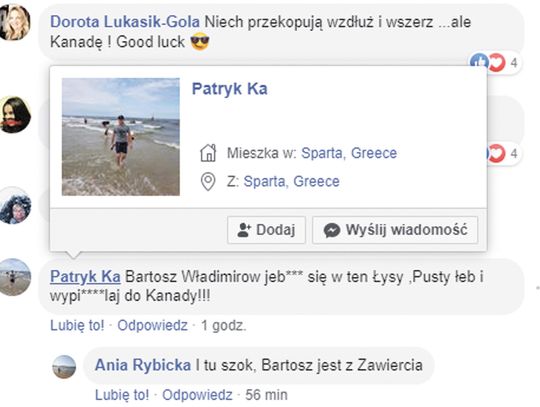
Task: Click Lubię to! under Ania Rybicka's reply
Action: coord(122,395)
